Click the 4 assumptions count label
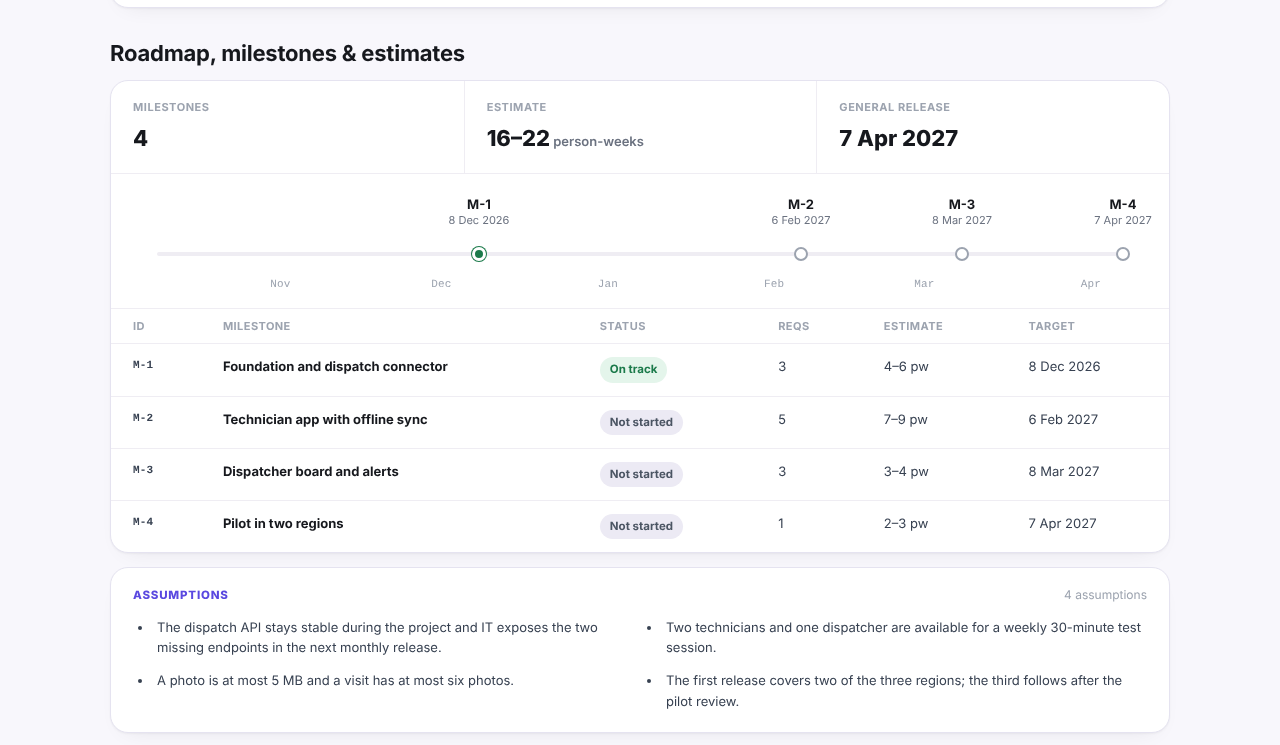 1105,595
